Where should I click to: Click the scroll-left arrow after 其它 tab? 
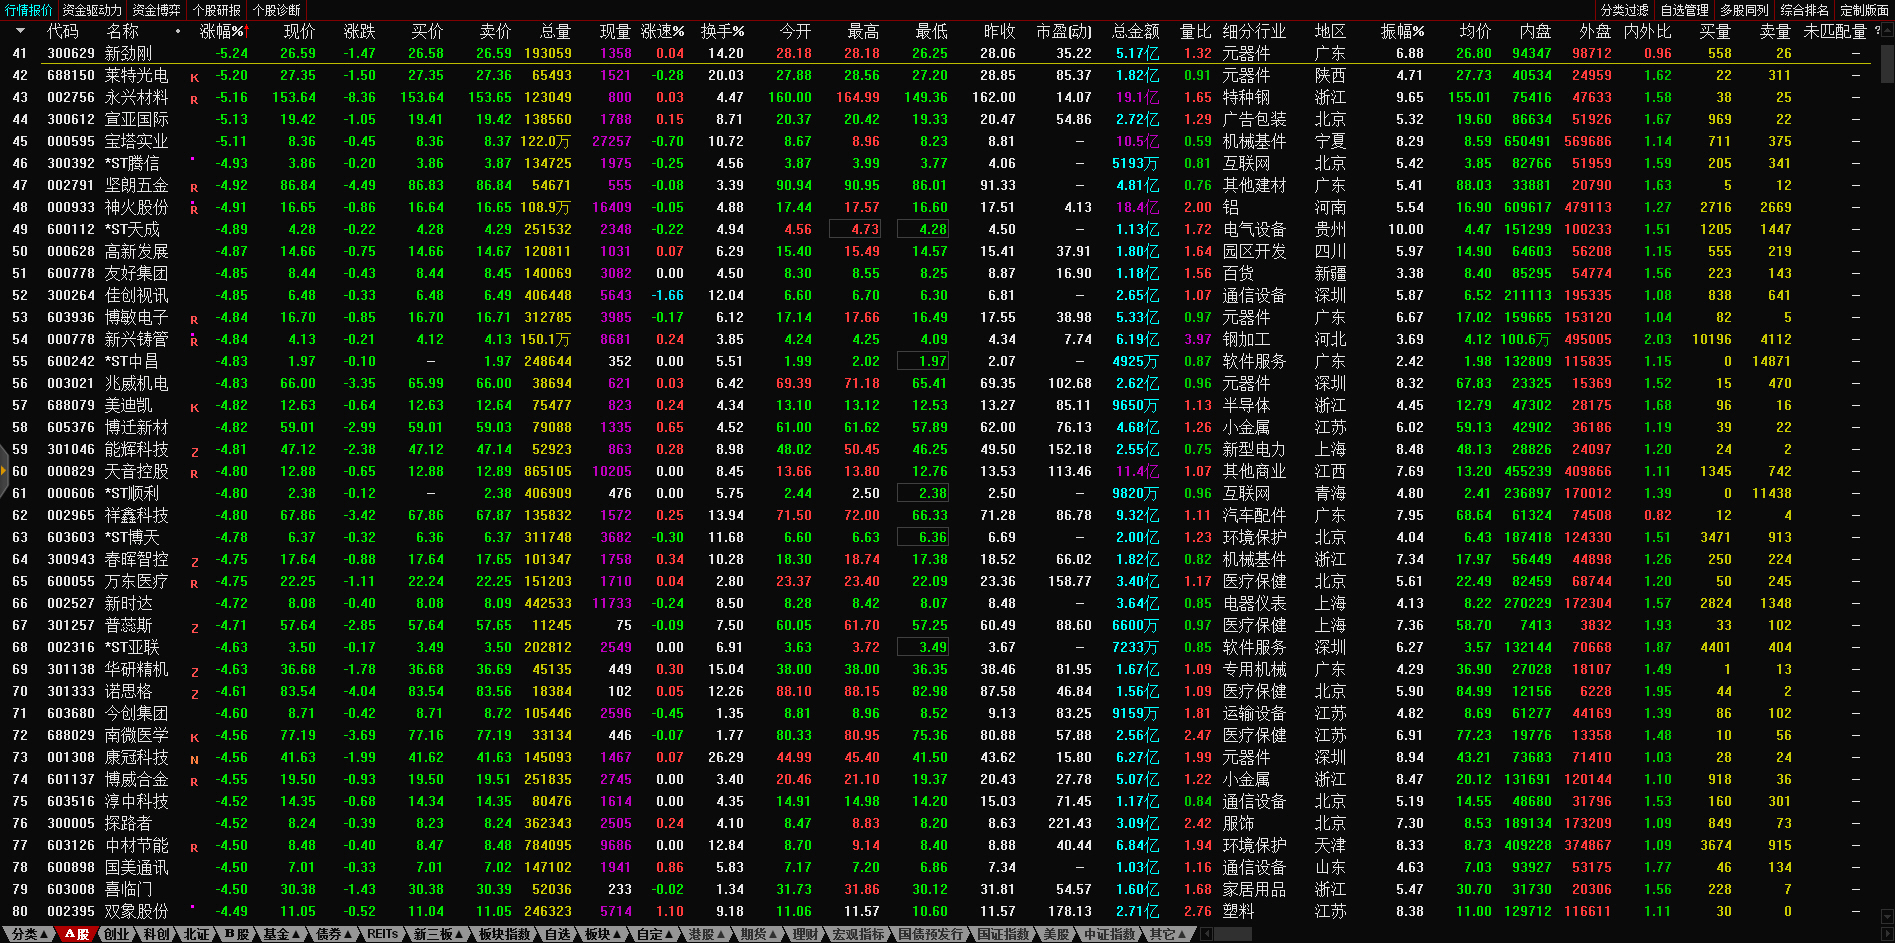tap(1206, 934)
